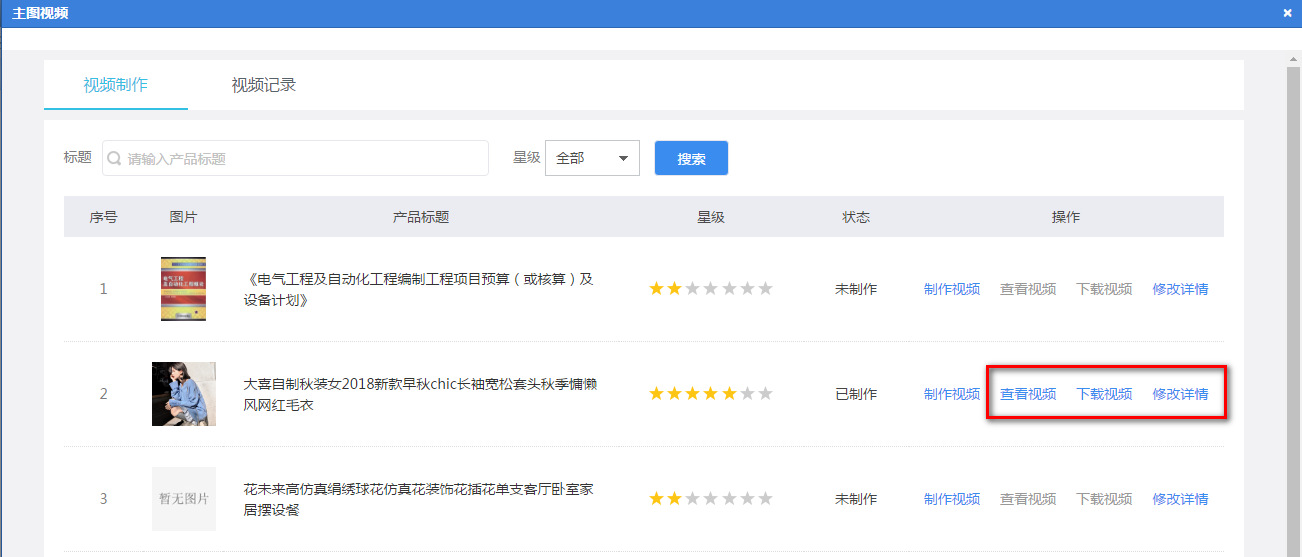Focus the product title input field
This screenshot has height=557, width=1302.
tap(300, 158)
